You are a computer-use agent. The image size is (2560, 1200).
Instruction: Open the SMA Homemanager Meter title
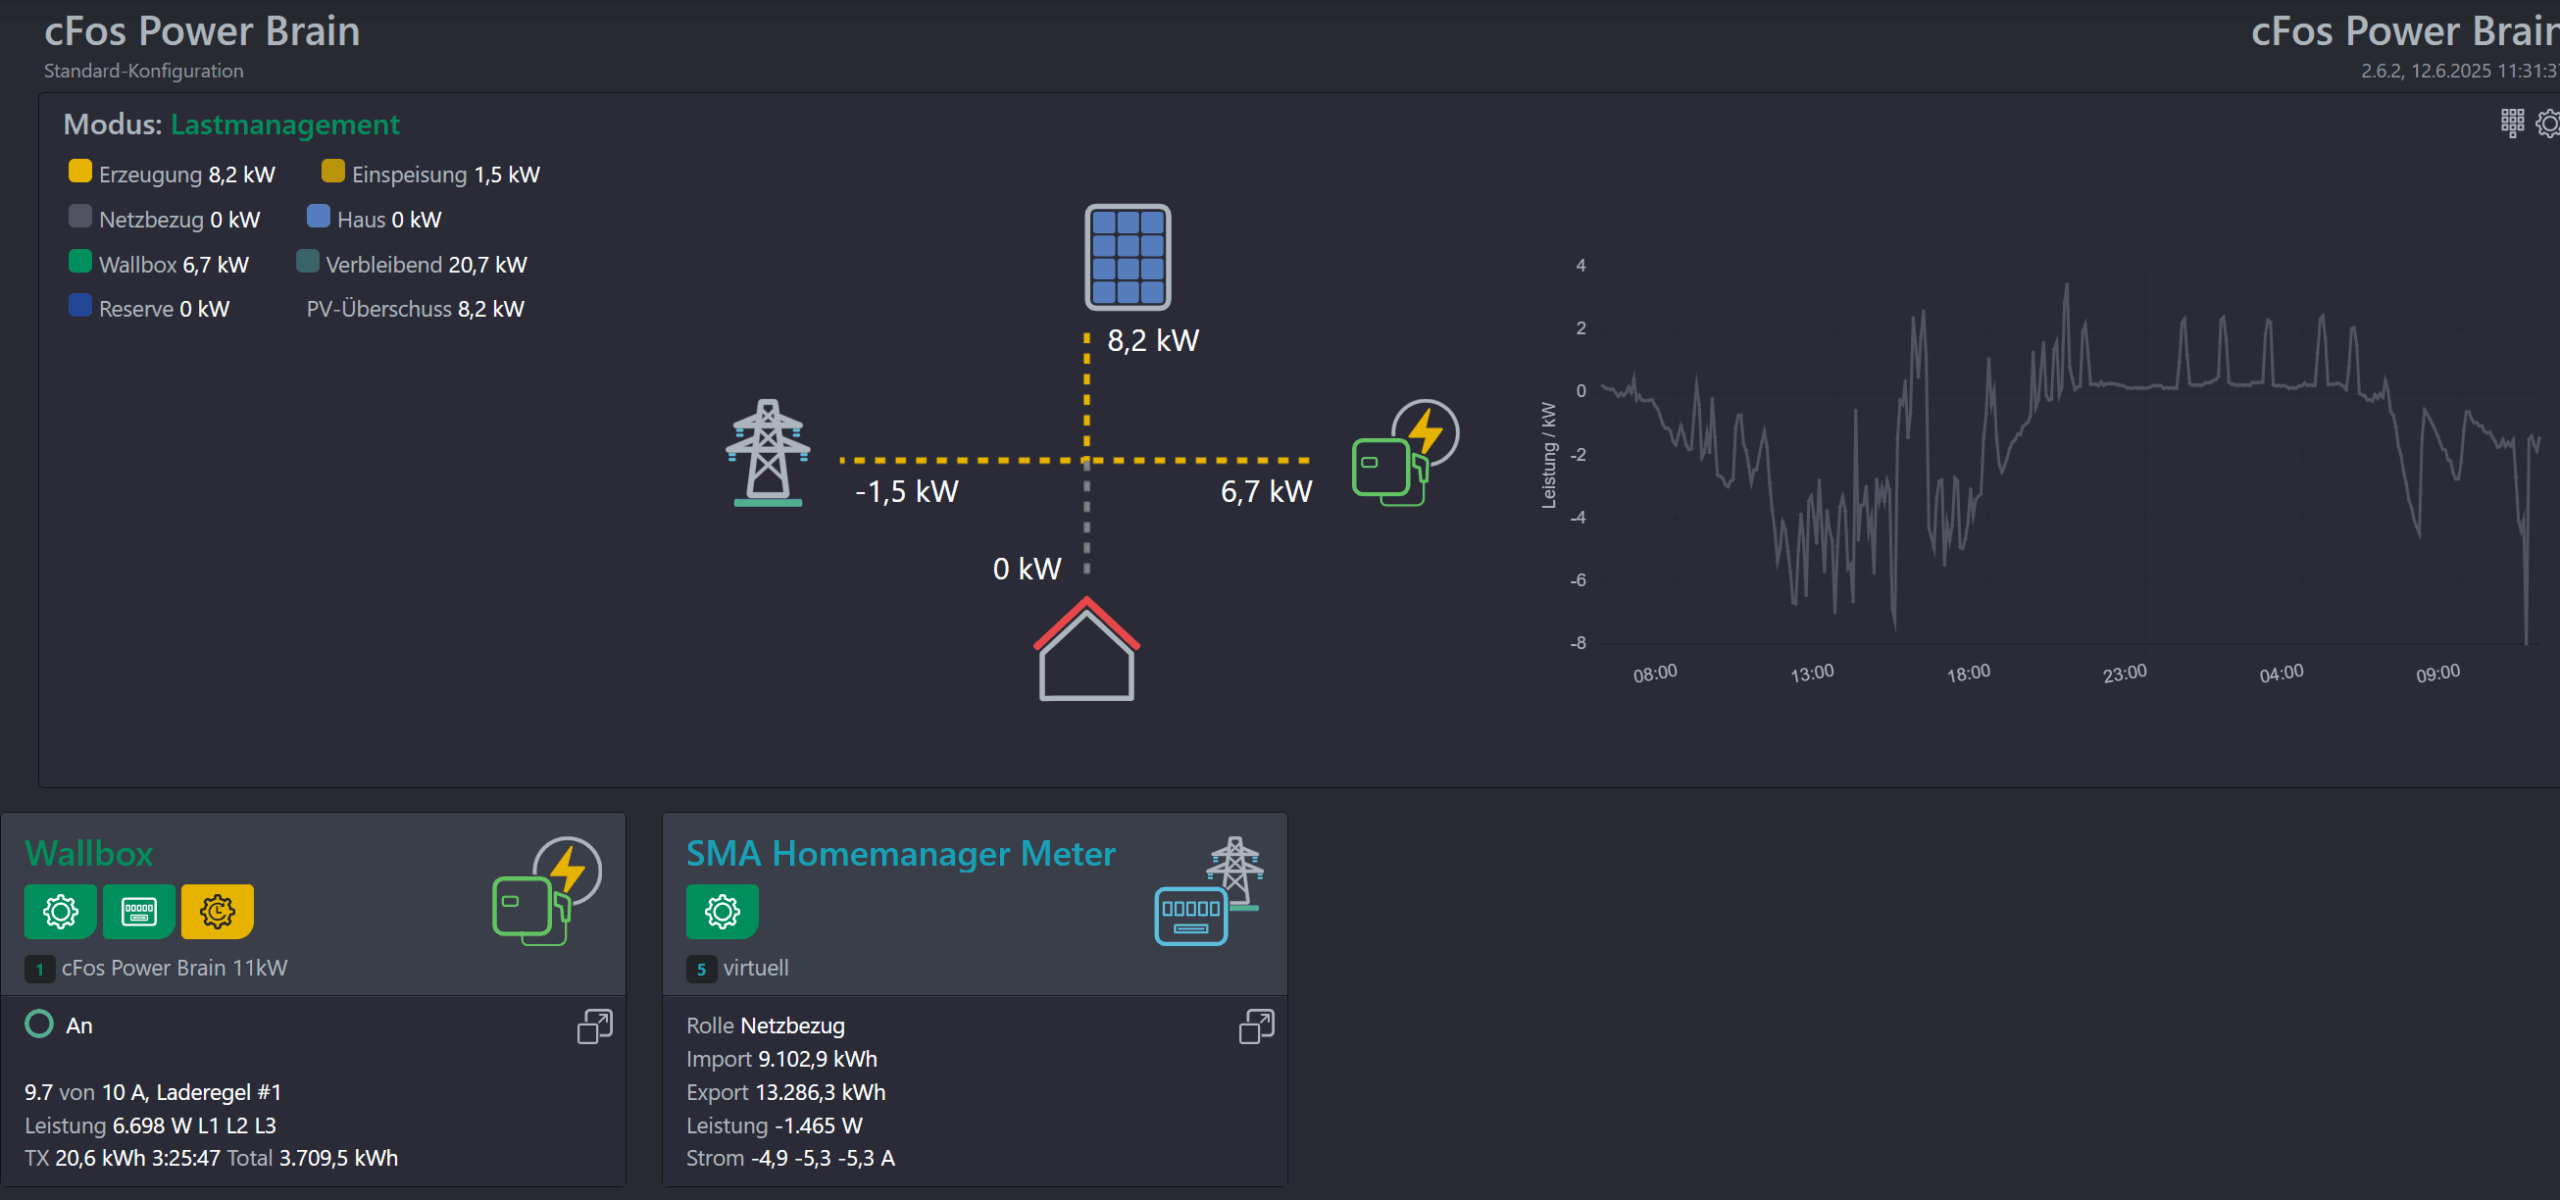point(900,854)
